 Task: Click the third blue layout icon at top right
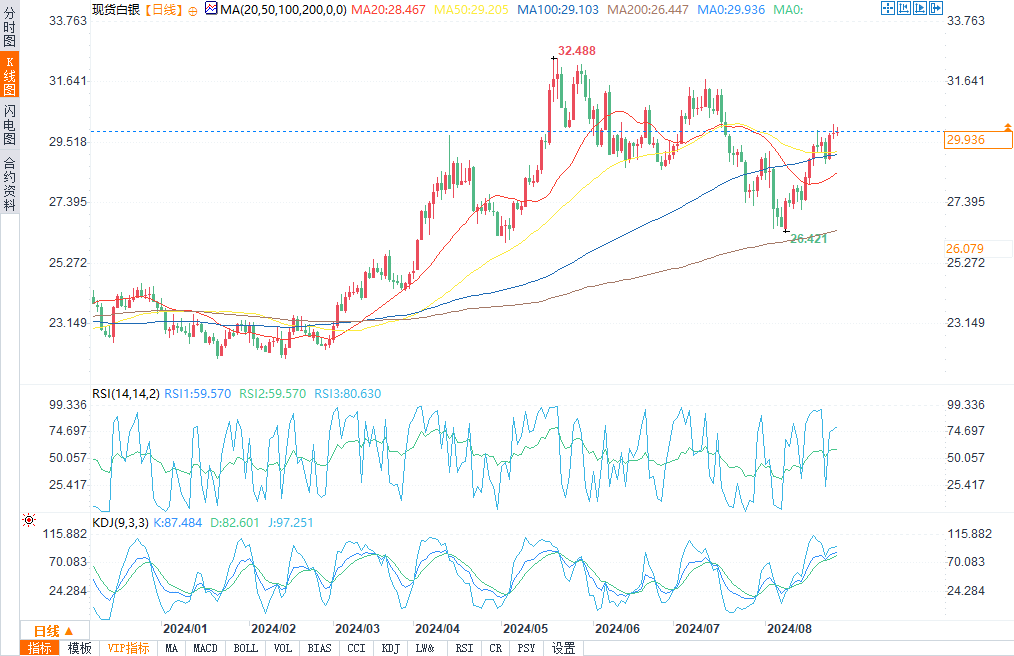click(920, 8)
